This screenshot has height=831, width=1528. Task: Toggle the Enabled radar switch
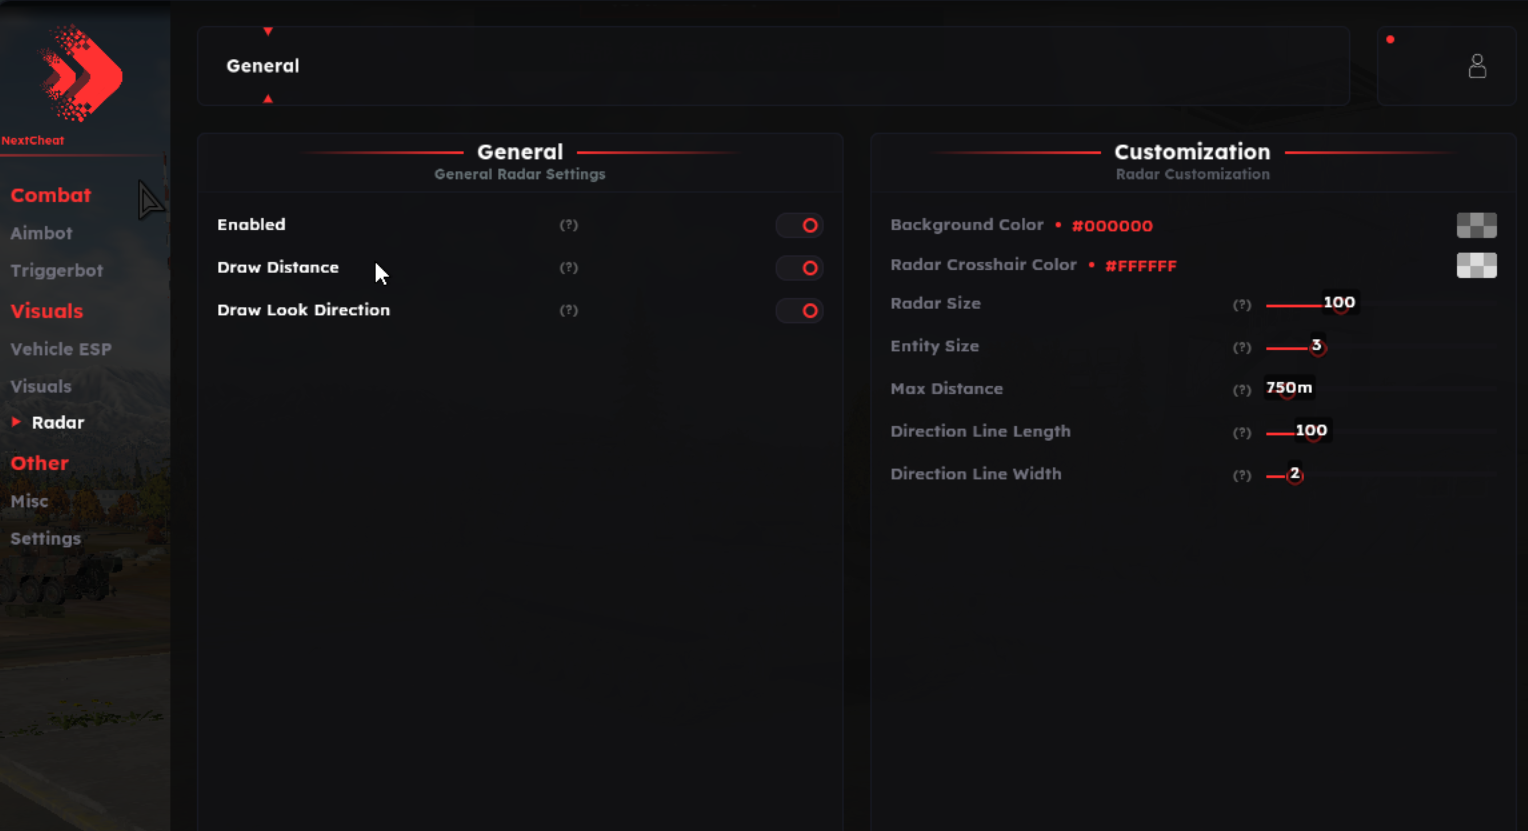point(799,225)
